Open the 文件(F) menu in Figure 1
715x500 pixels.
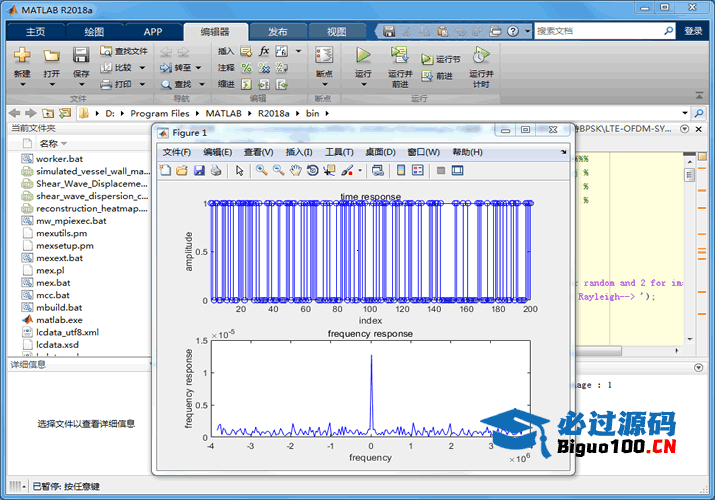pos(176,152)
